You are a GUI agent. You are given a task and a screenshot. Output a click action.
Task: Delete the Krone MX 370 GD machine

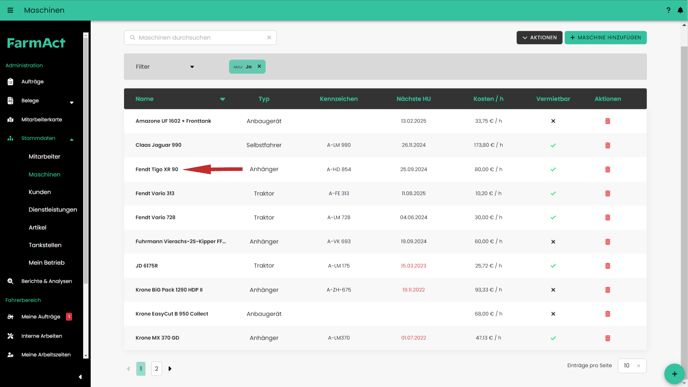point(608,338)
